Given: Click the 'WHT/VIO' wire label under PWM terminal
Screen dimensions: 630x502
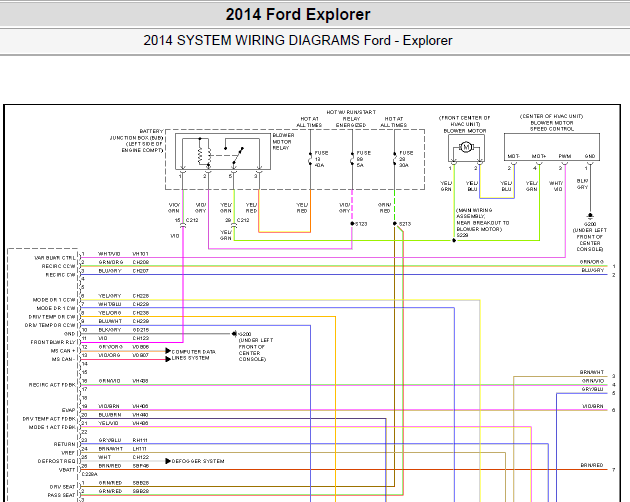Looking at the screenshot, I should tap(556, 186).
